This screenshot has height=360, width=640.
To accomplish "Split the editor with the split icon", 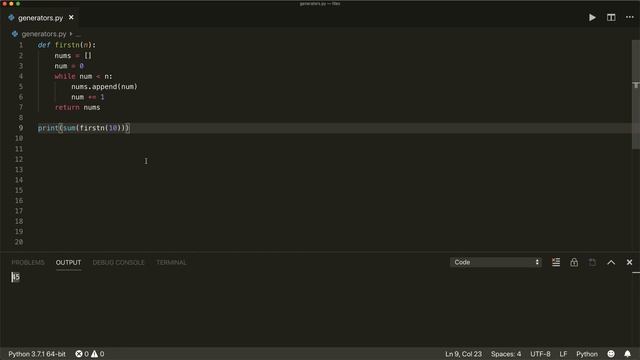I will point(611,18).
